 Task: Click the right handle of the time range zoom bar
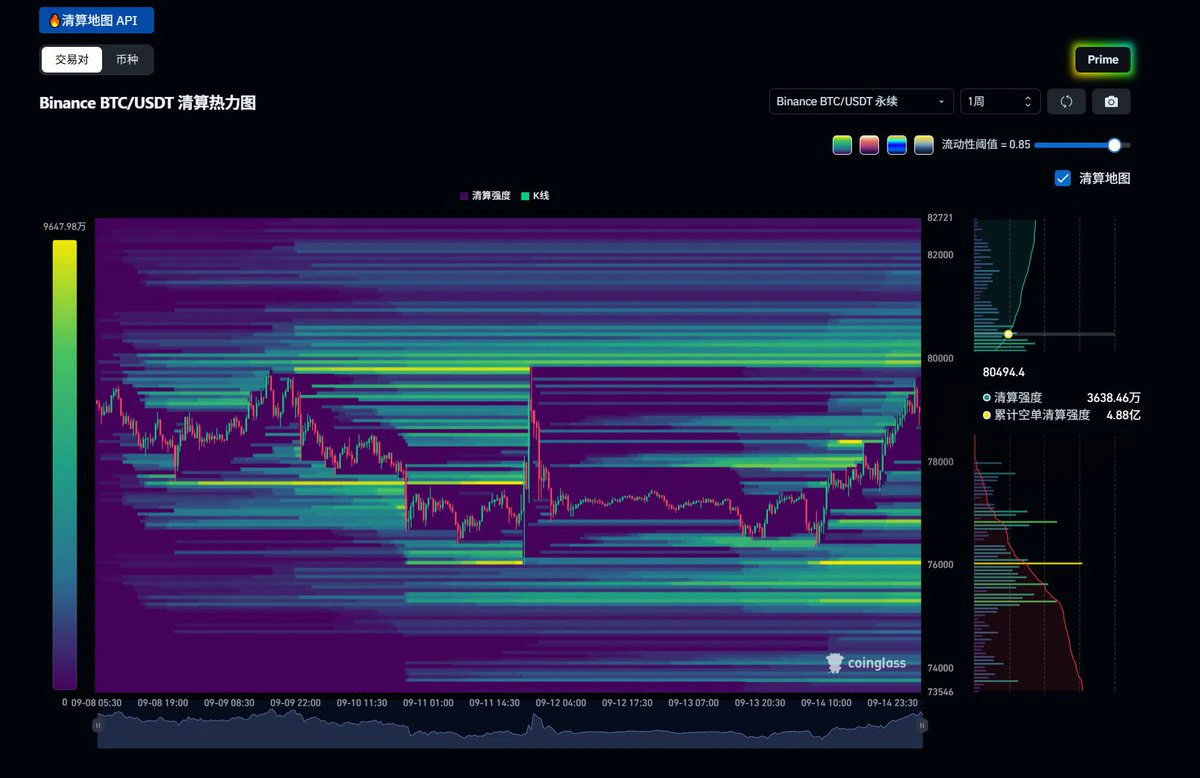pyautogui.click(x=922, y=725)
